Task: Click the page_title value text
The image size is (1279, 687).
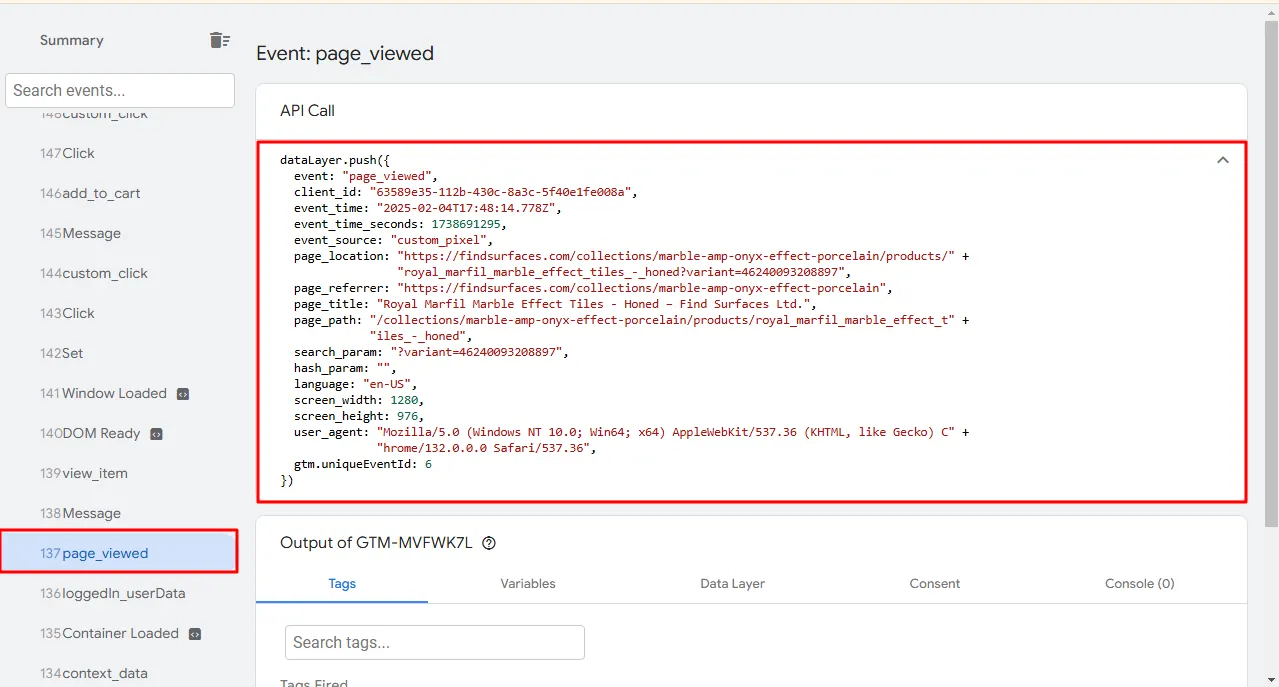Action: (597, 304)
